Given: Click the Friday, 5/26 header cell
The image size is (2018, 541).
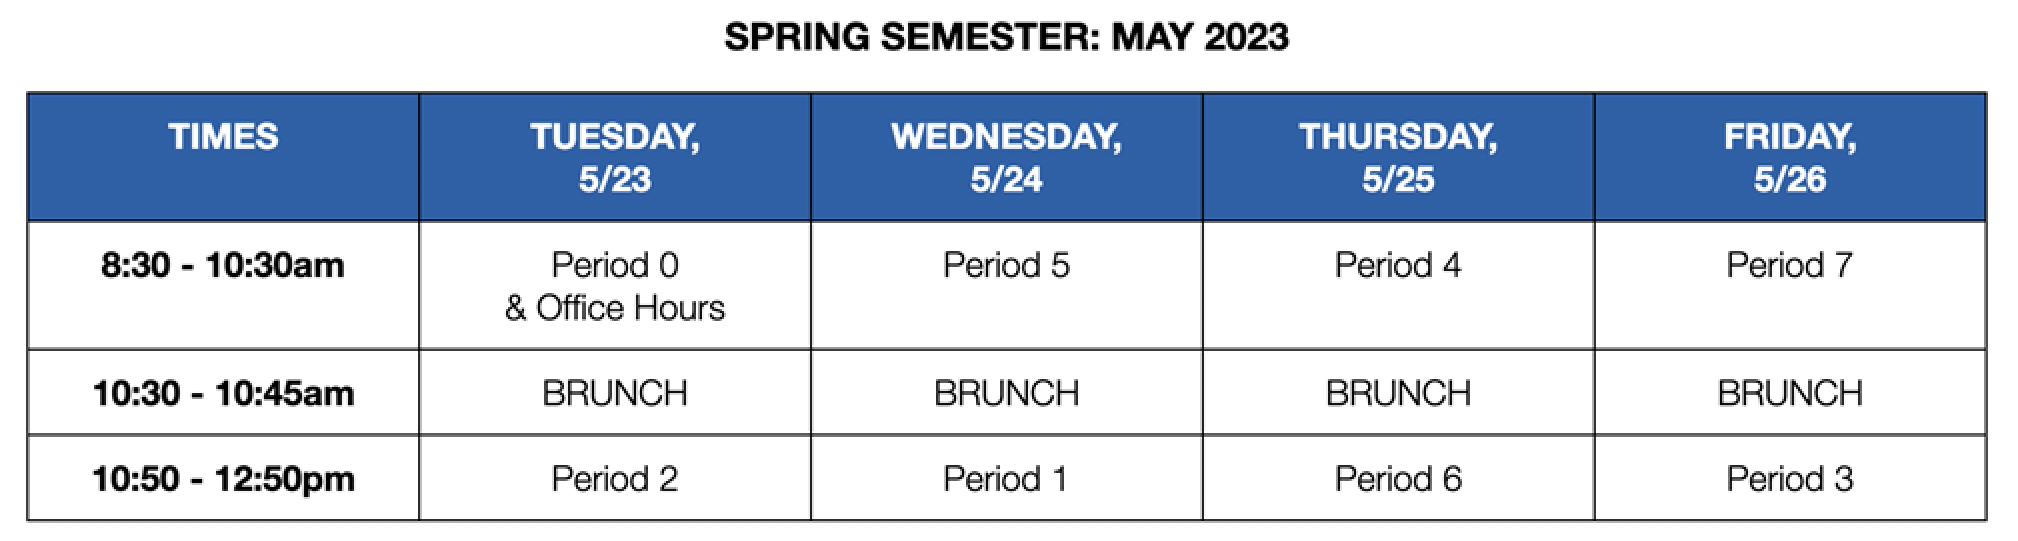Looking at the screenshot, I should 1790,157.
